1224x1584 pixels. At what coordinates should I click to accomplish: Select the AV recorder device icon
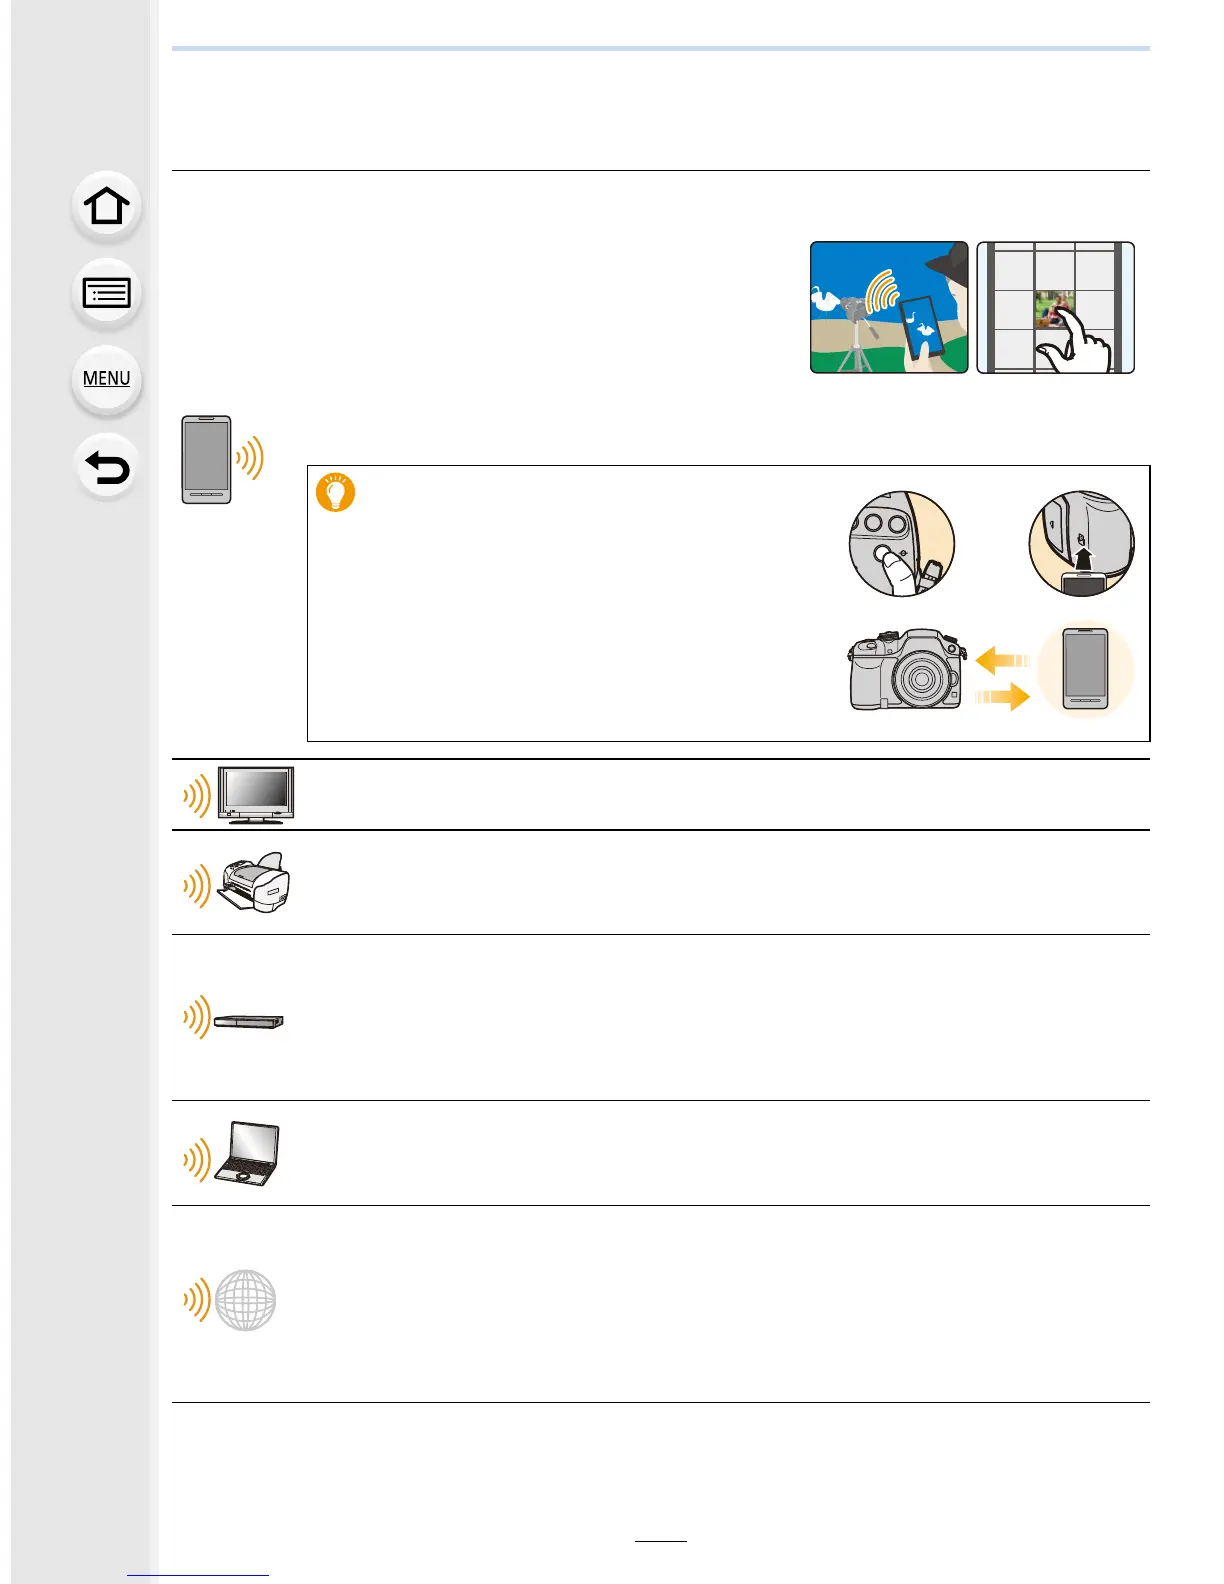(234, 1018)
